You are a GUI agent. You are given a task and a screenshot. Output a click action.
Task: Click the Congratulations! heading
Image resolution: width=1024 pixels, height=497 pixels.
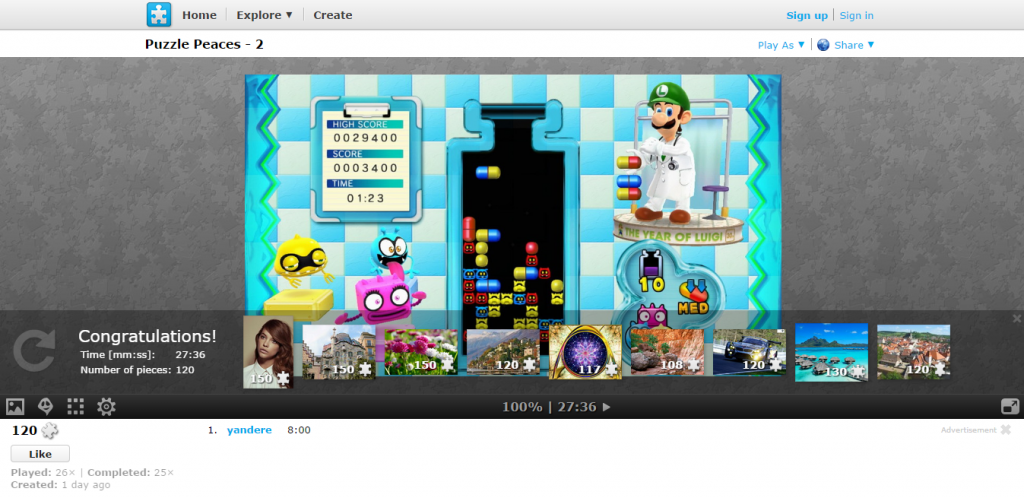(x=148, y=336)
